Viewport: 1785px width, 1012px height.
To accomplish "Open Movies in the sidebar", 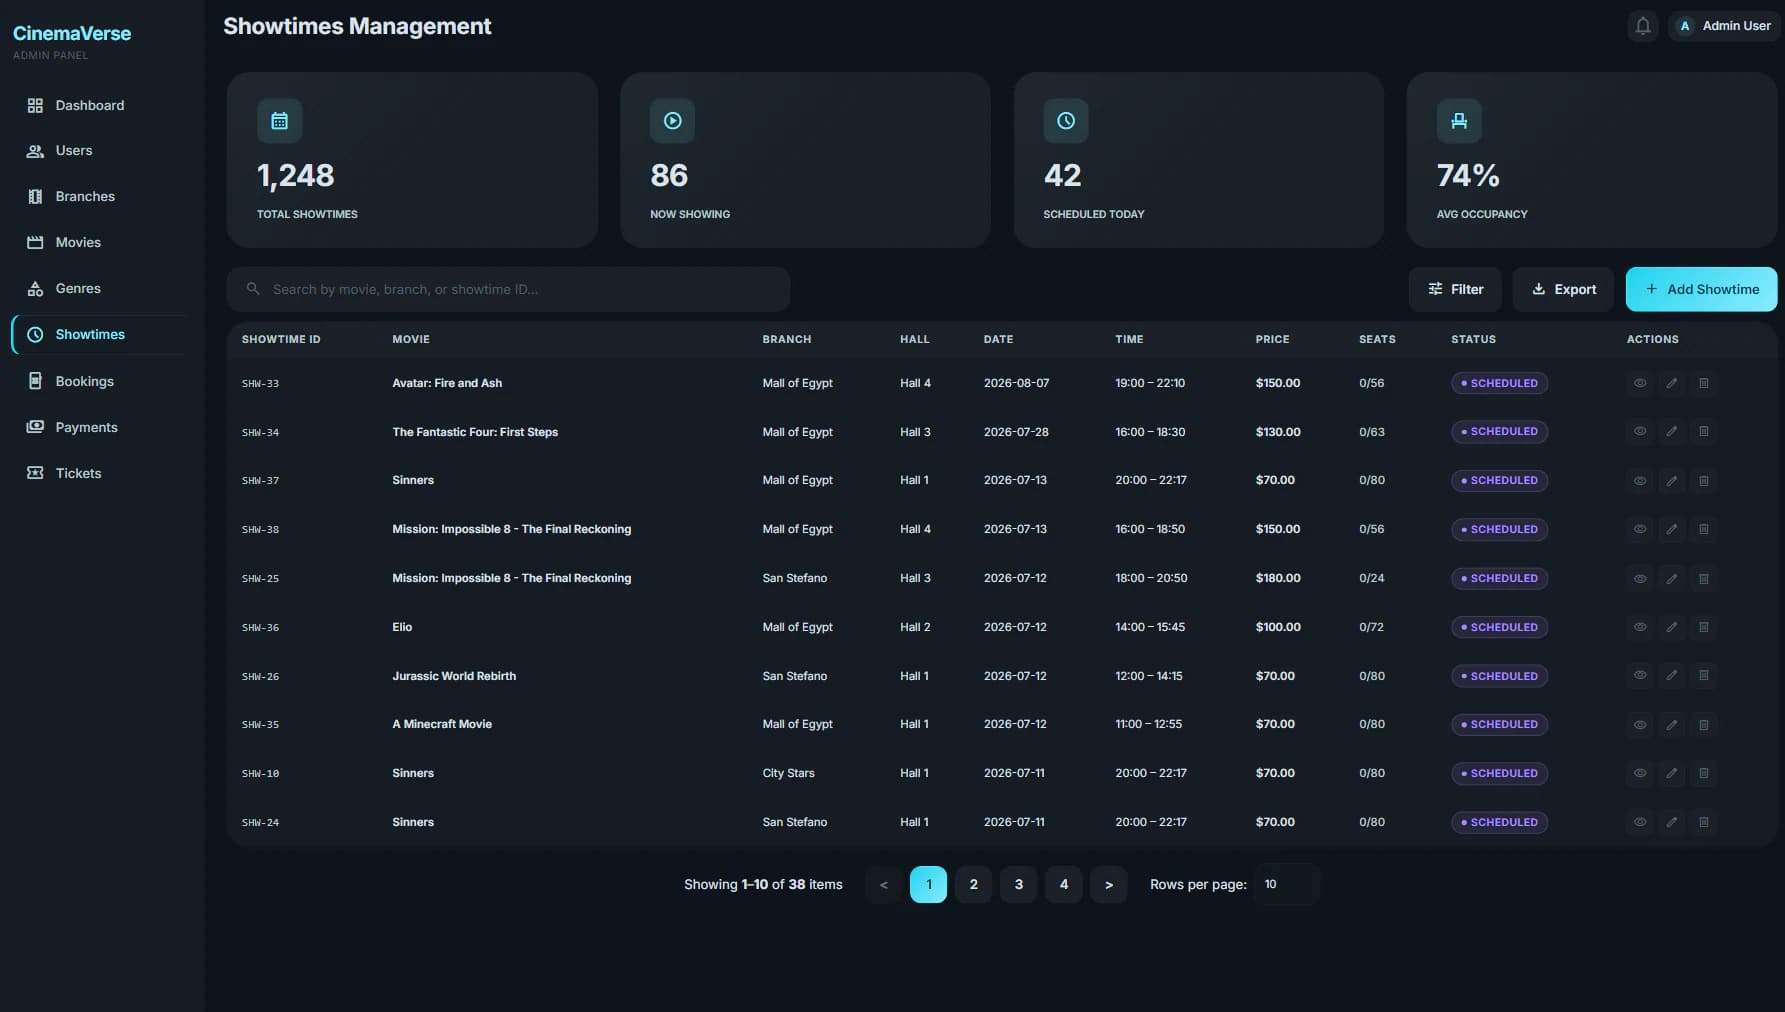I will 100,243.
